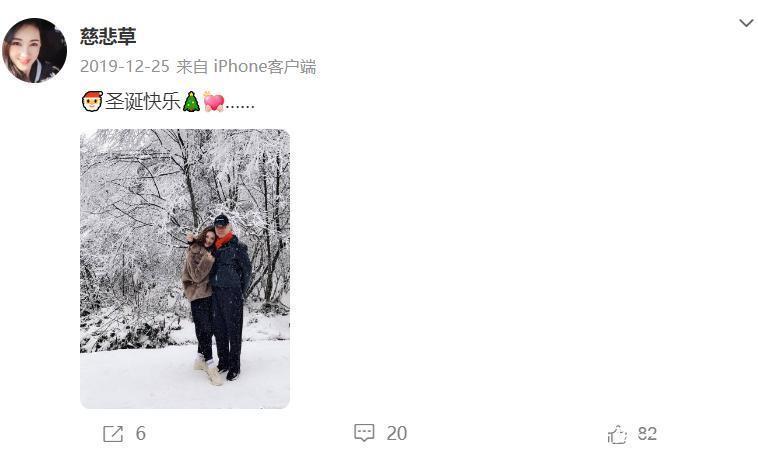Screen dimensions: 758x452
Task: Open the repost count 6
Action: [x=141, y=434]
